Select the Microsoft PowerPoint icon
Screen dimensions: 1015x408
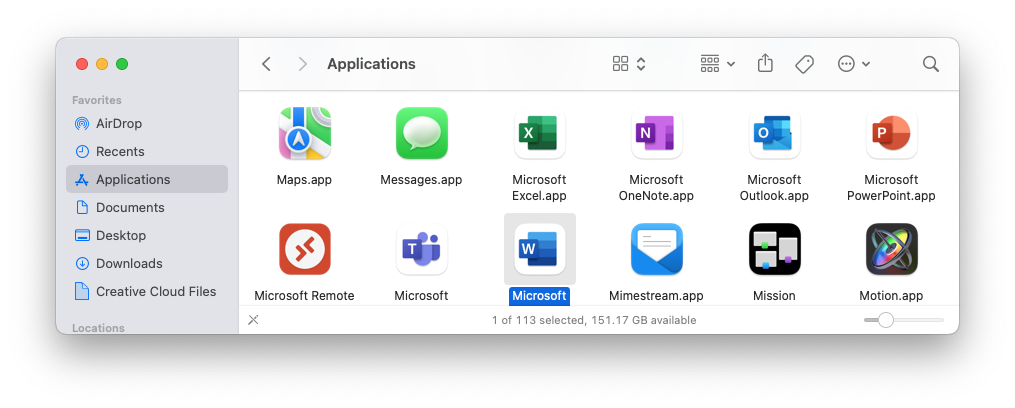(x=891, y=134)
